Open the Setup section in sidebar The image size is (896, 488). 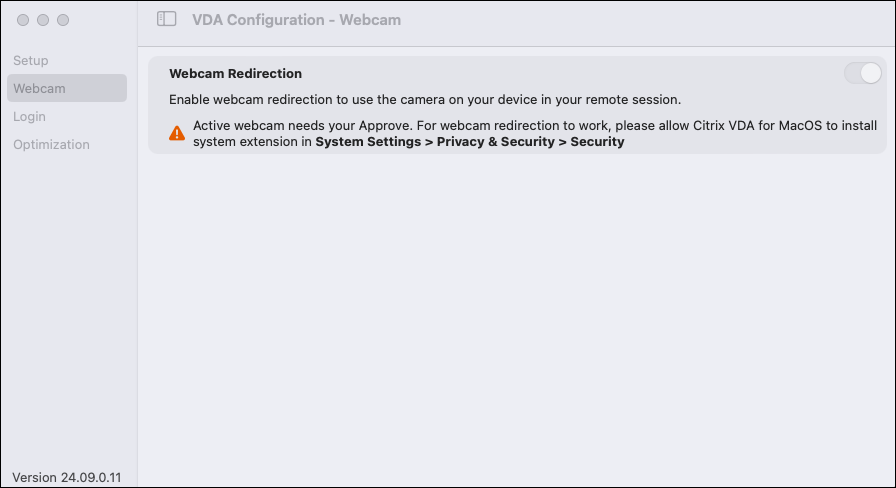pos(31,61)
